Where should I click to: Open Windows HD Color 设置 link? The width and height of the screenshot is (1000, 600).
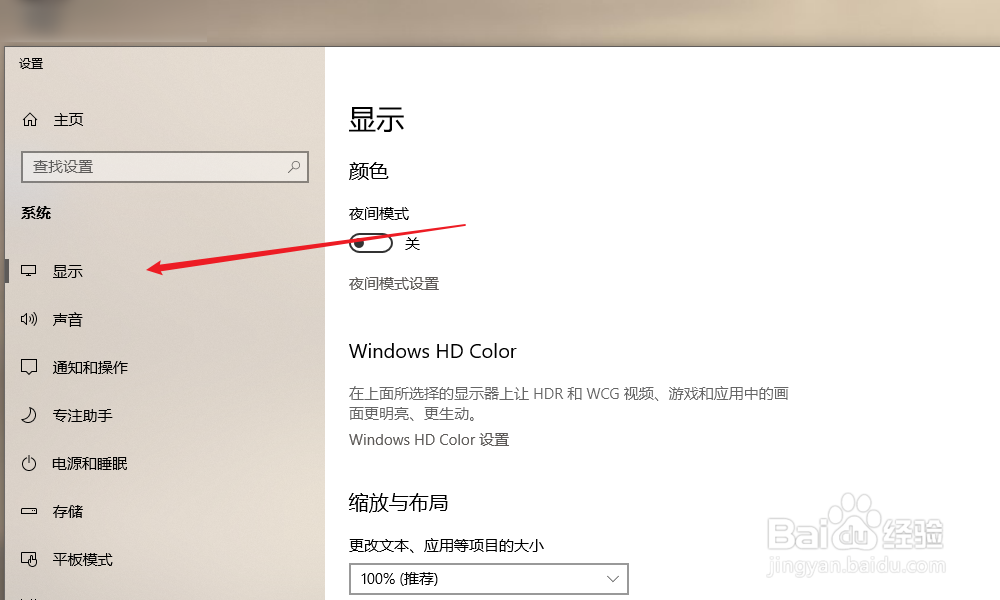tap(429, 440)
